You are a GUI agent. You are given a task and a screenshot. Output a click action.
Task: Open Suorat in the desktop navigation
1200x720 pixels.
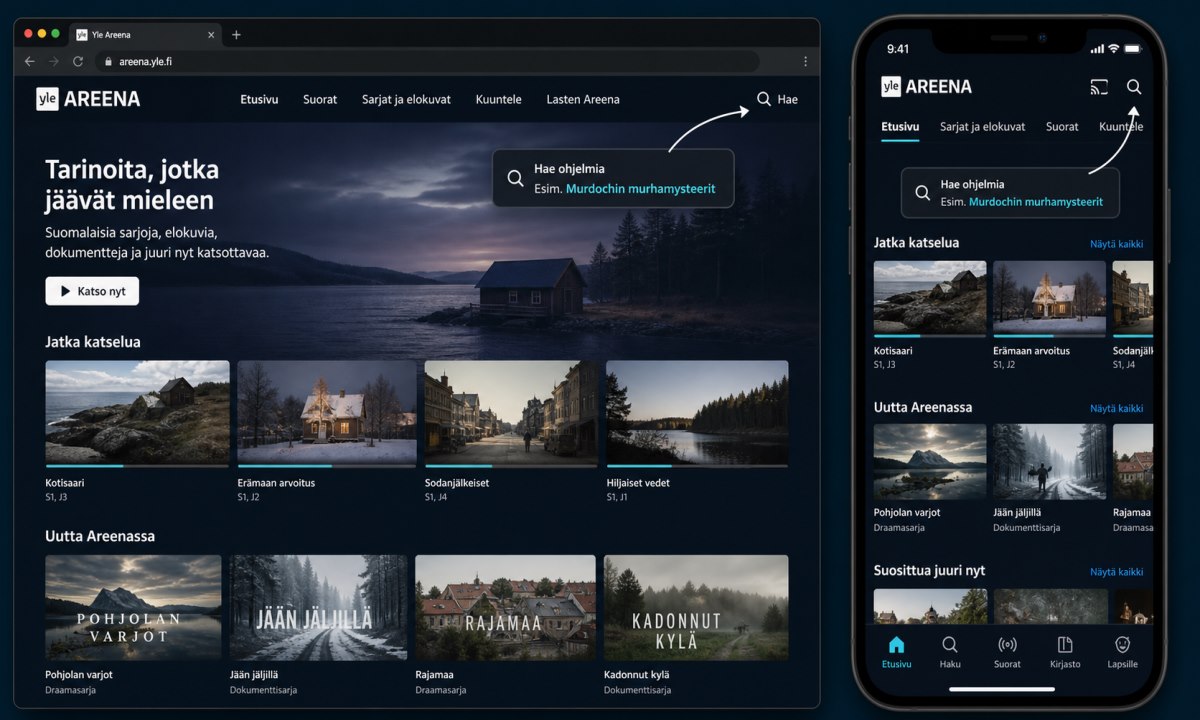(x=320, y=99)
